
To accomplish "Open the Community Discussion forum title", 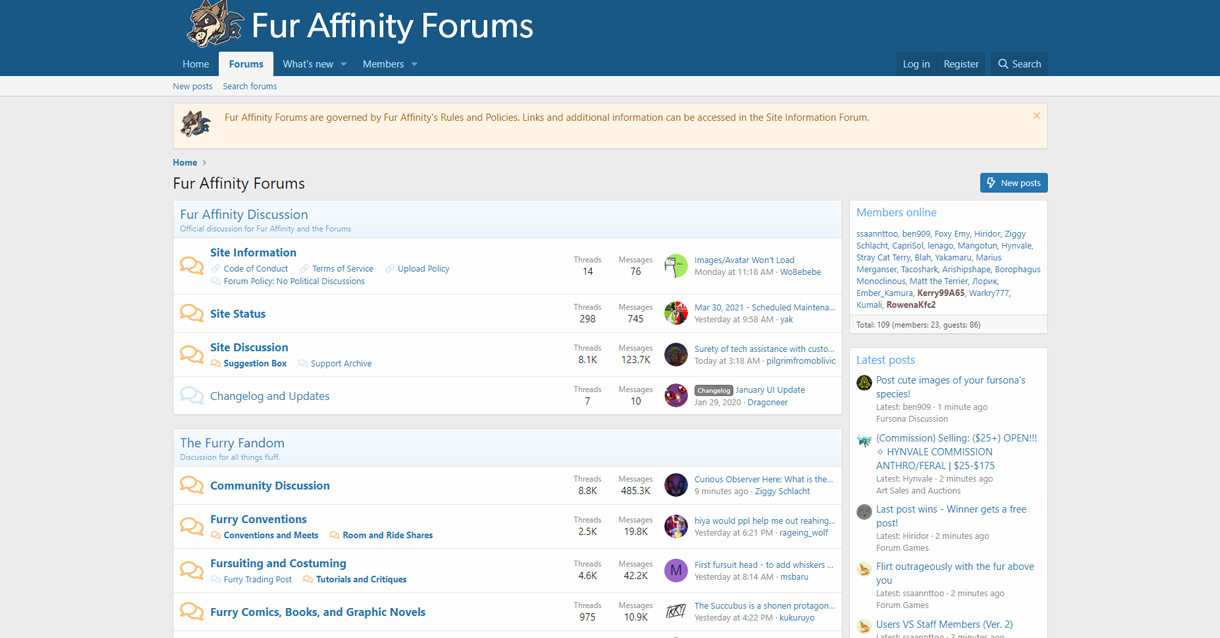I will click(270, 485).
